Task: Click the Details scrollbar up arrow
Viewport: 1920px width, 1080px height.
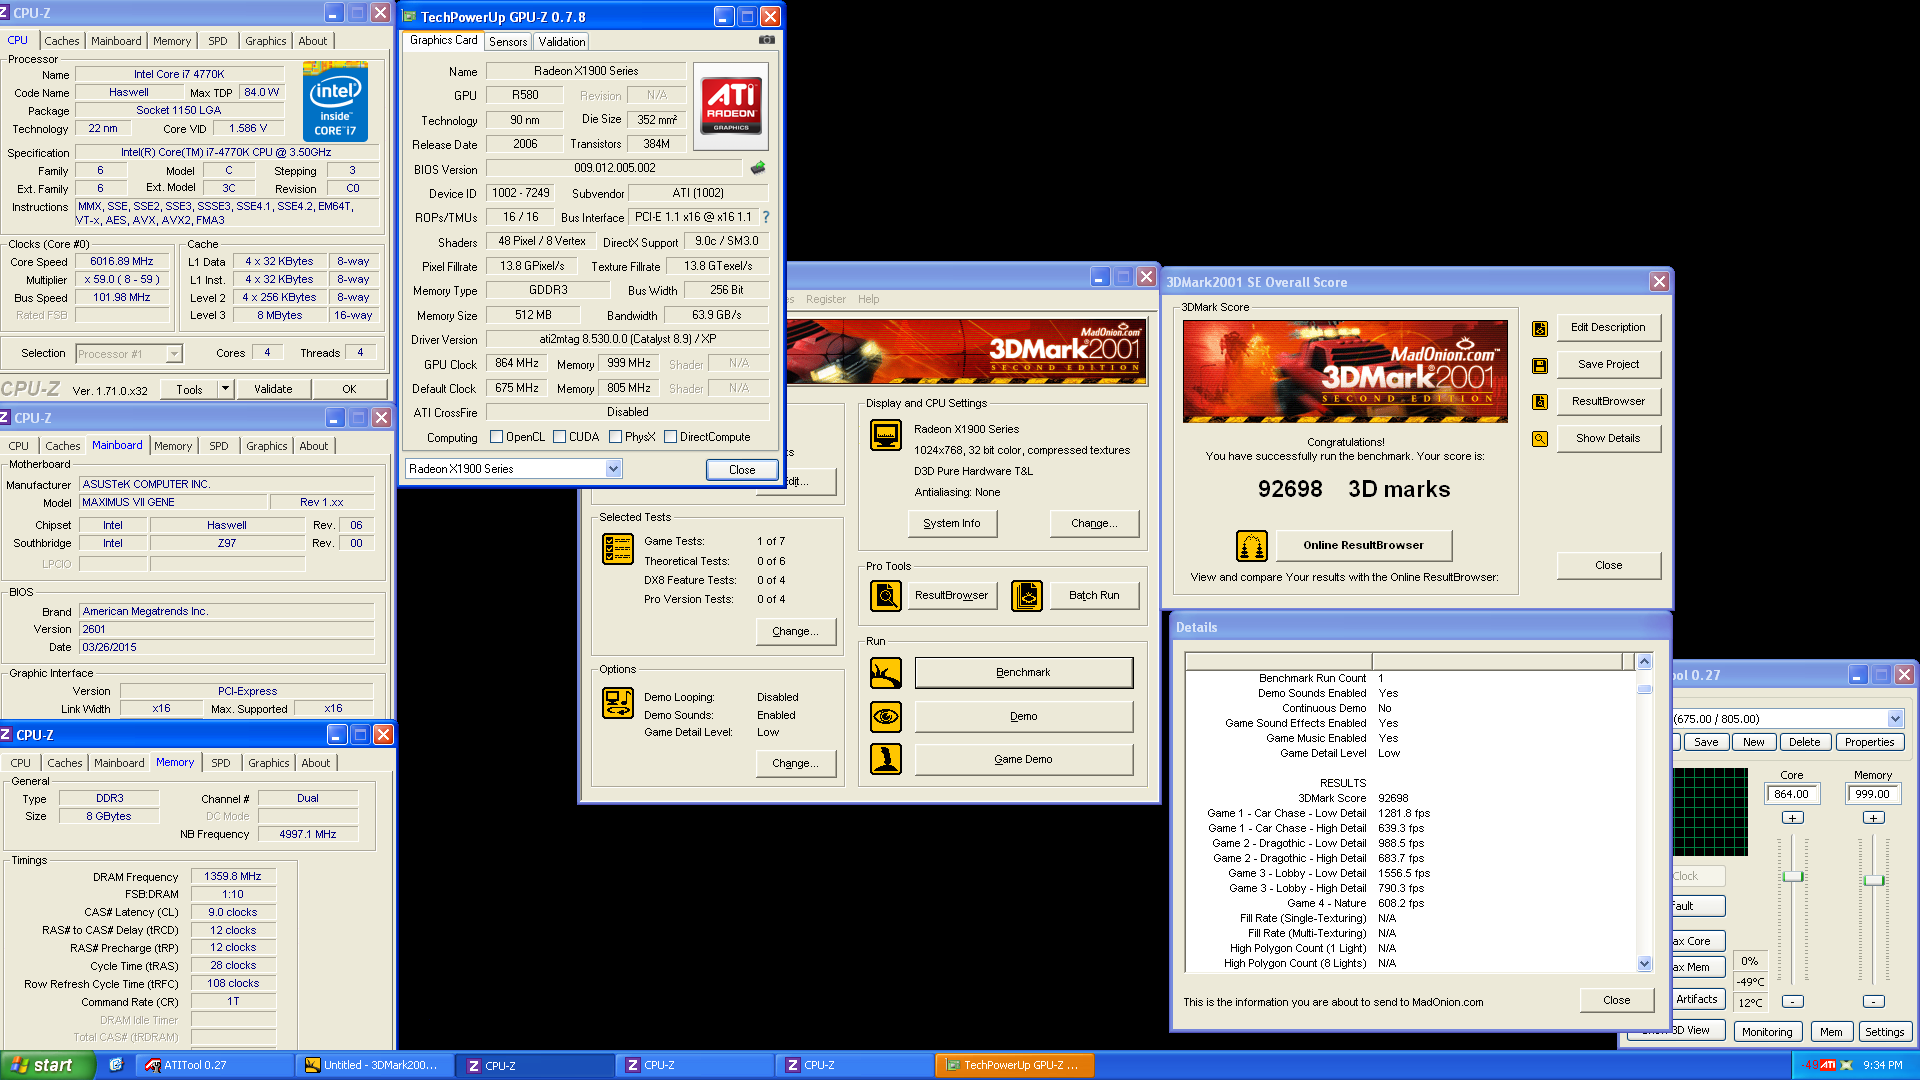Action: coord(1644,662)
